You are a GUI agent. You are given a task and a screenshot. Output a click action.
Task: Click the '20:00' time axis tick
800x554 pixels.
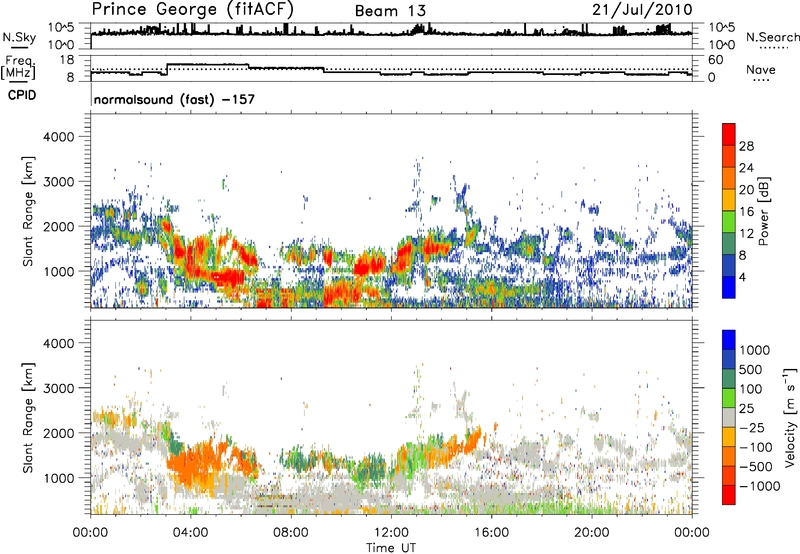pyautogui.click(x=591, y=533)
